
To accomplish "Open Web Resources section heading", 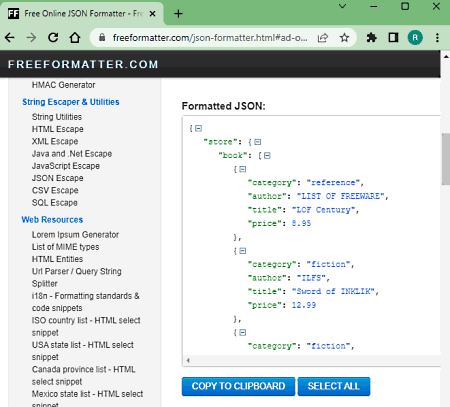I will [x=52, y=220].
